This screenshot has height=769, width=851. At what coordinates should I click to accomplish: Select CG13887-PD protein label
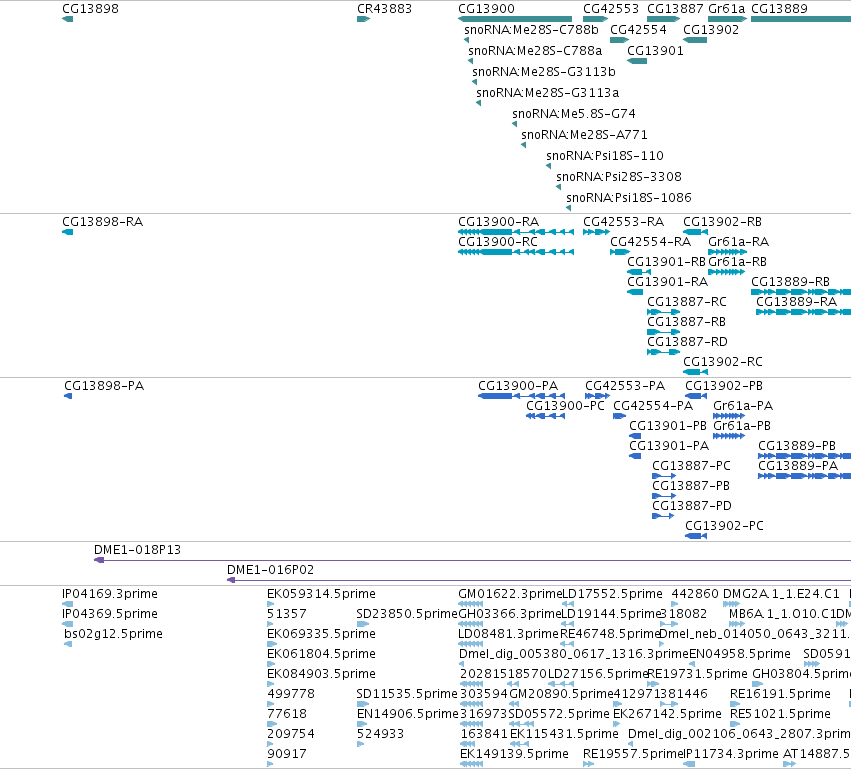pyautogui.click(x=692, y=506)
